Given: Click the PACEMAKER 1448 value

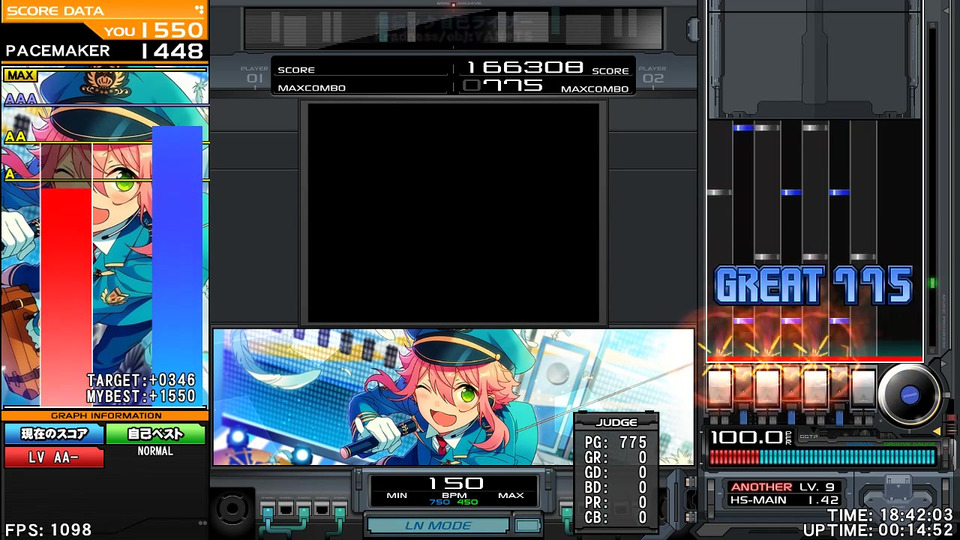Looking at the screenshot, I should click(x=104, y=51).
